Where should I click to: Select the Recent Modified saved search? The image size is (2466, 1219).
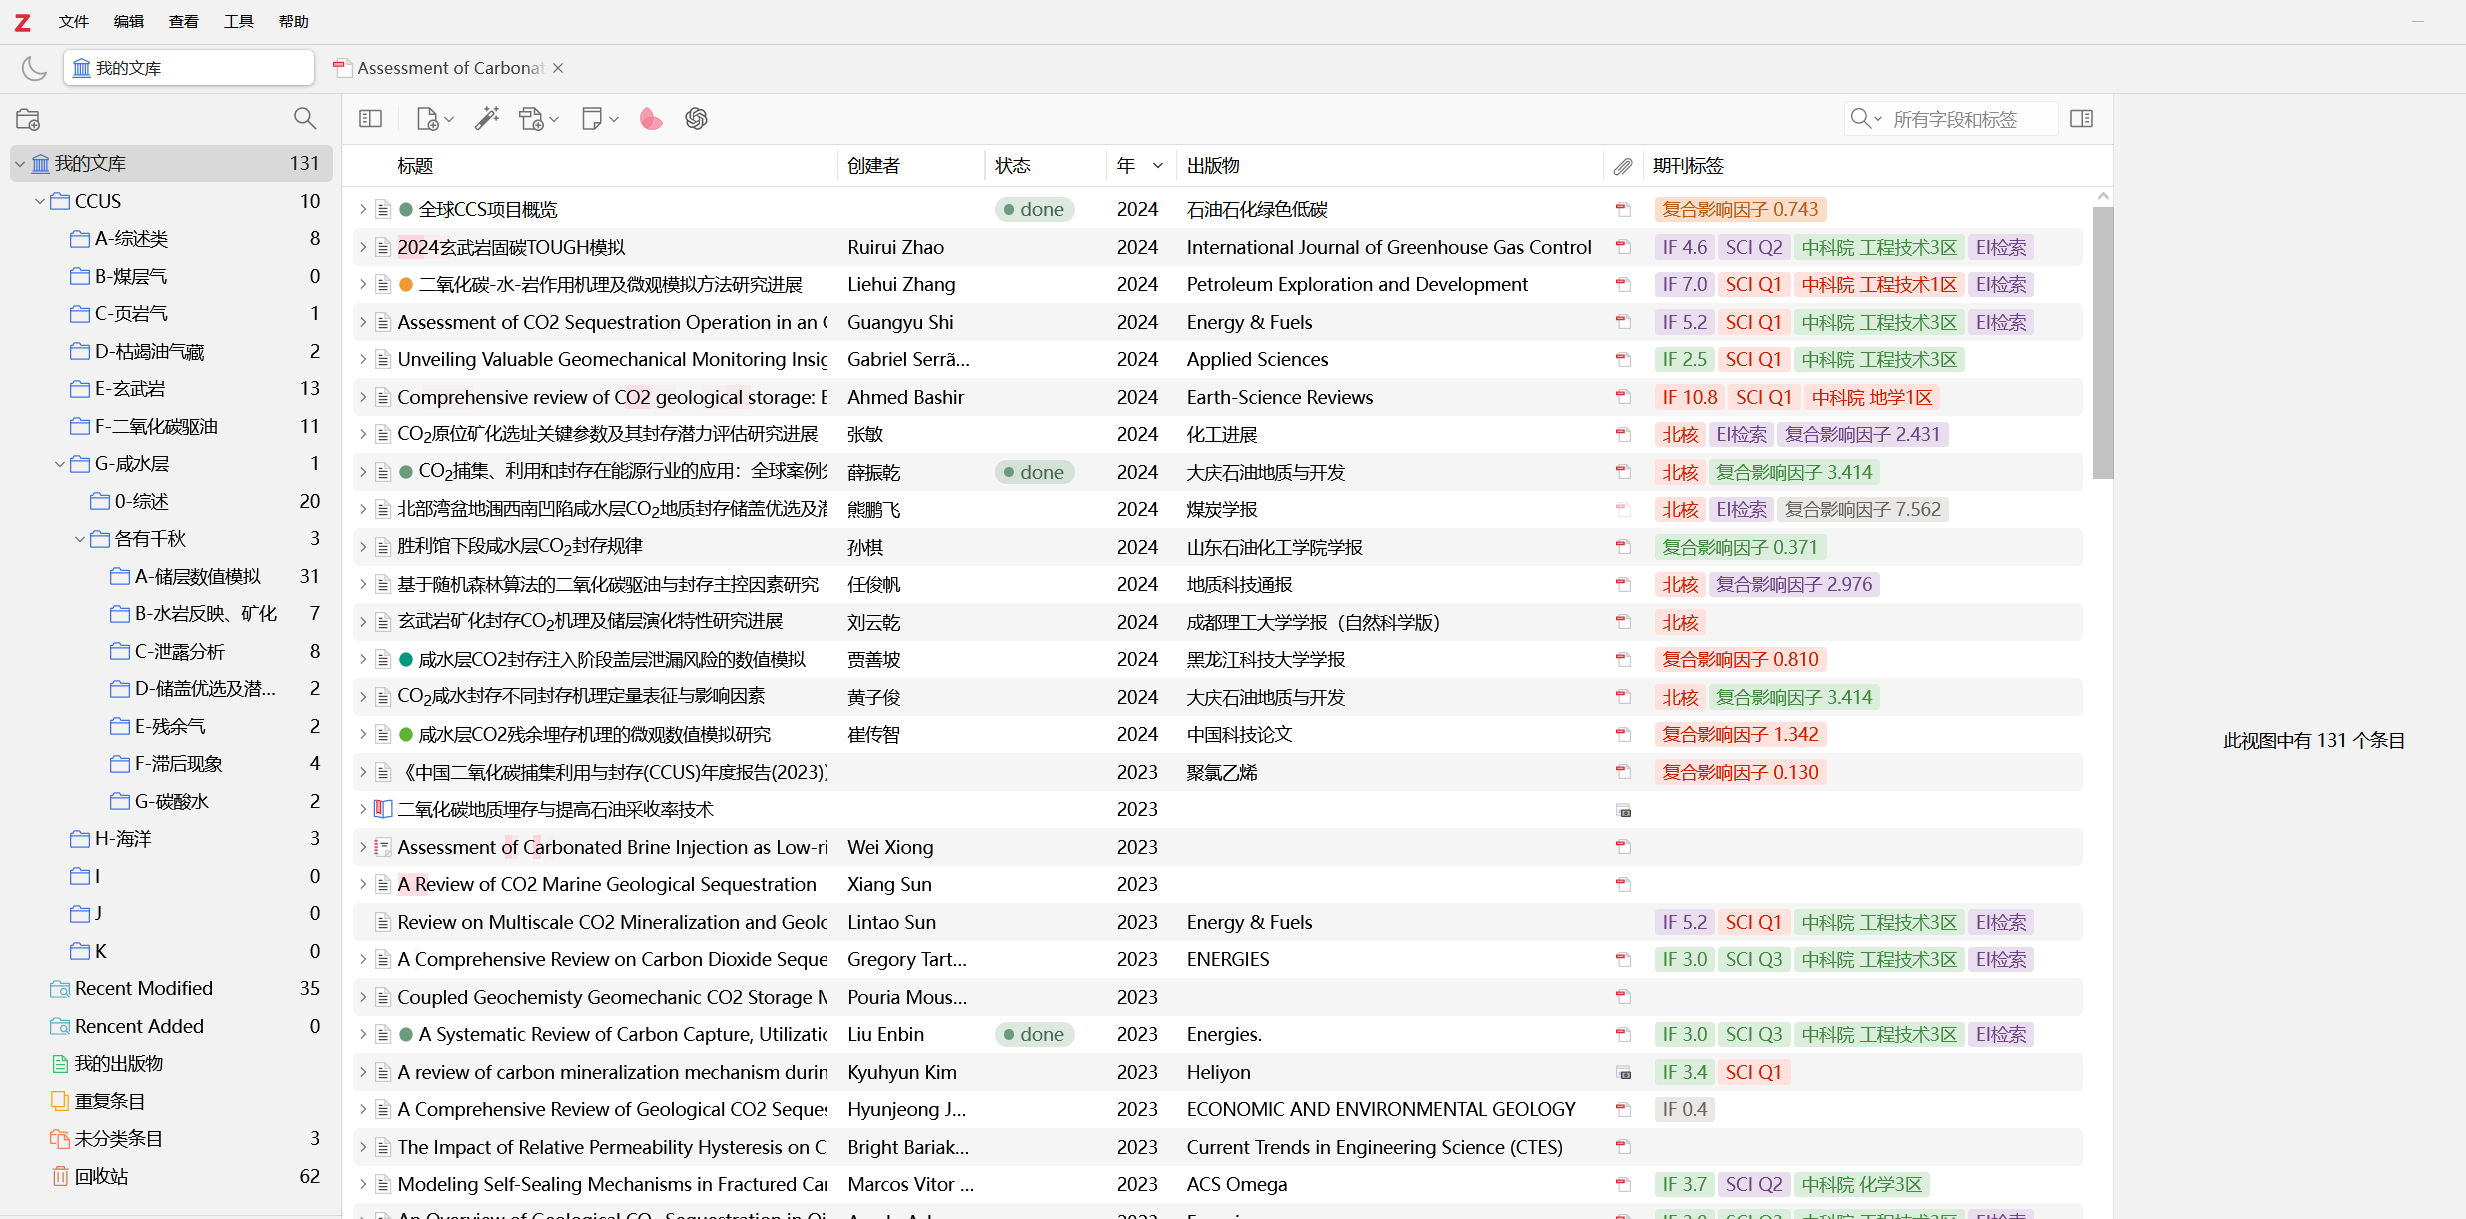(144, 988)
